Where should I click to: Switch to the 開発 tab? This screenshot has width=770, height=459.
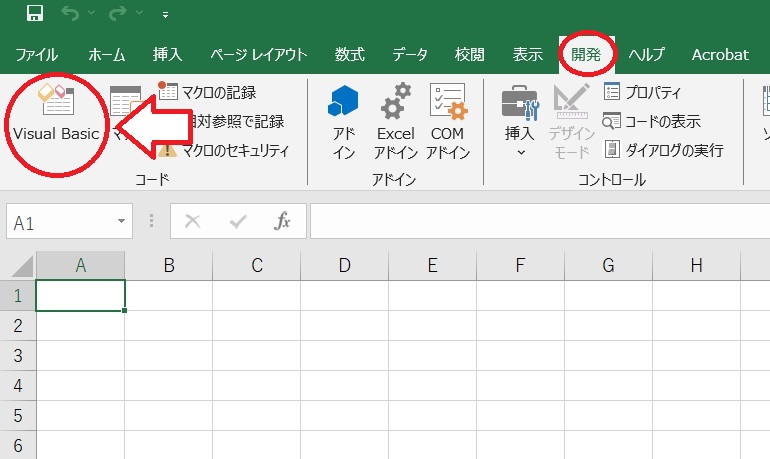tap(586, 54)
